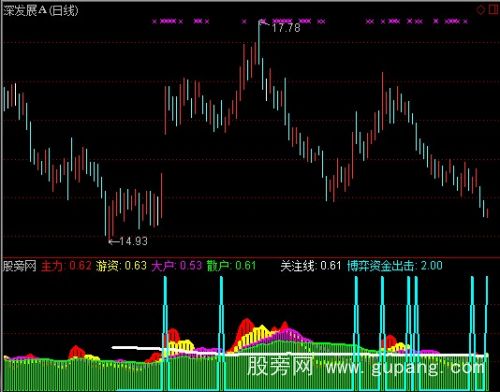Select the 博弈资金出击: 2.00 indicator value
The image size is (500, 392).
395,266
